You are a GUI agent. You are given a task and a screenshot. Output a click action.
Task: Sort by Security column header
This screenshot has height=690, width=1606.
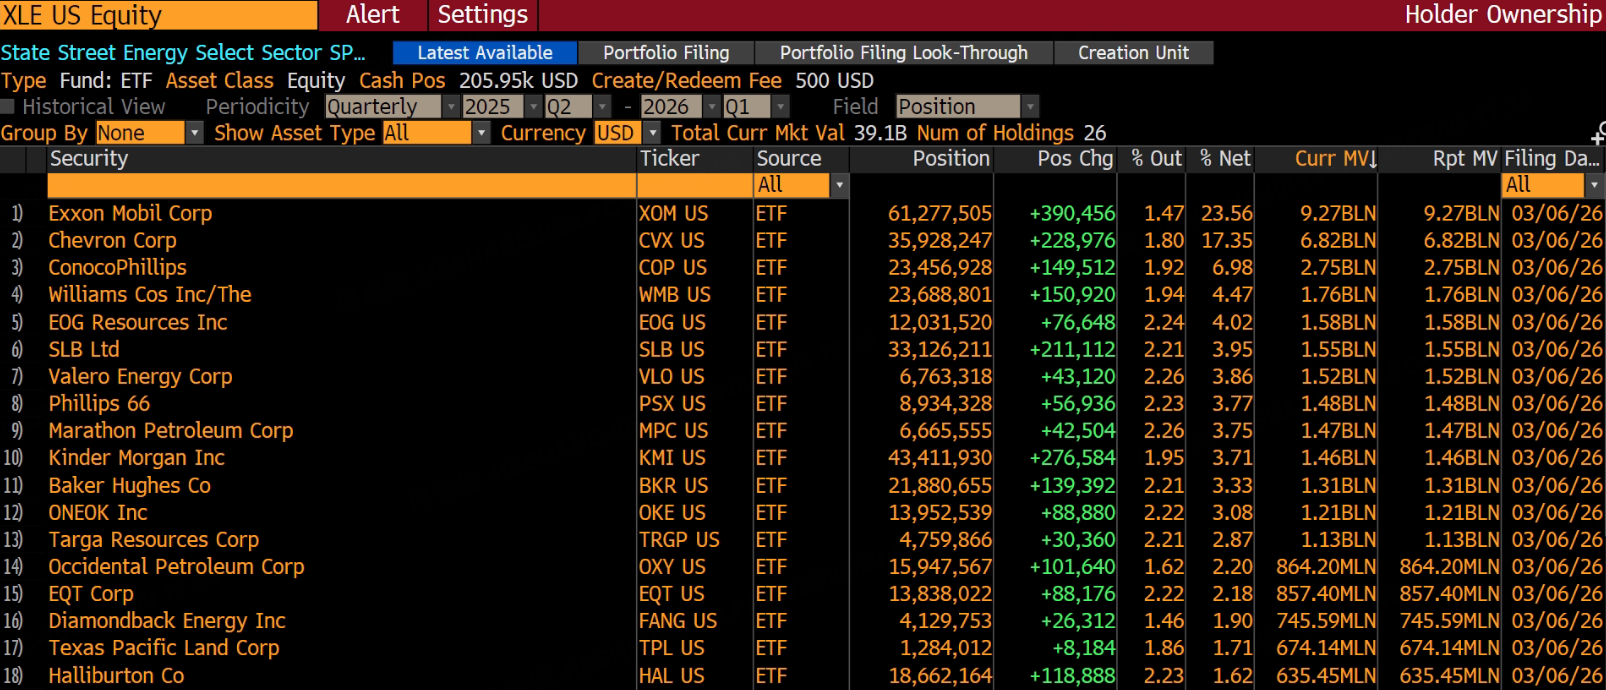click(89, 159)
